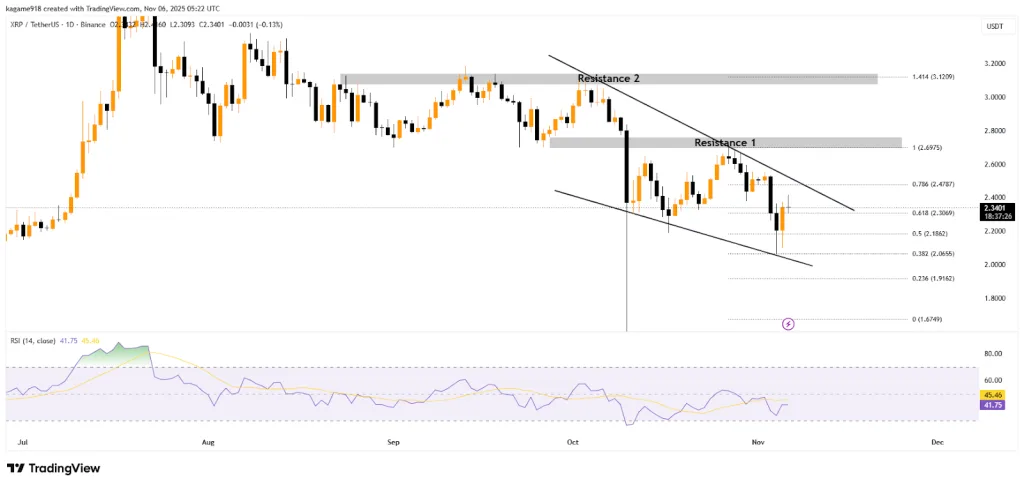Click the Aug label on time axis
This screenshot has width=1024, height=486.
208,441
